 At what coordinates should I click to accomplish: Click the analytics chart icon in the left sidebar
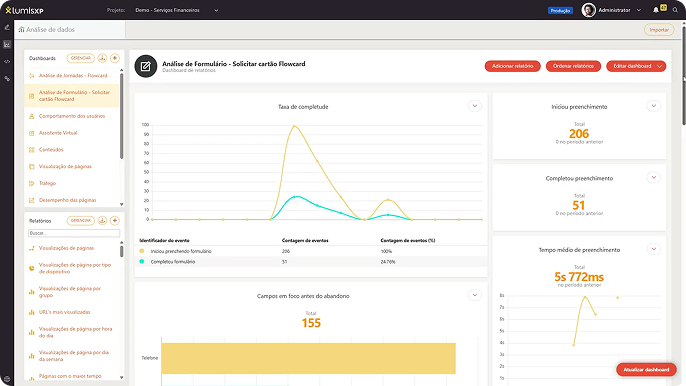(7, 44)
